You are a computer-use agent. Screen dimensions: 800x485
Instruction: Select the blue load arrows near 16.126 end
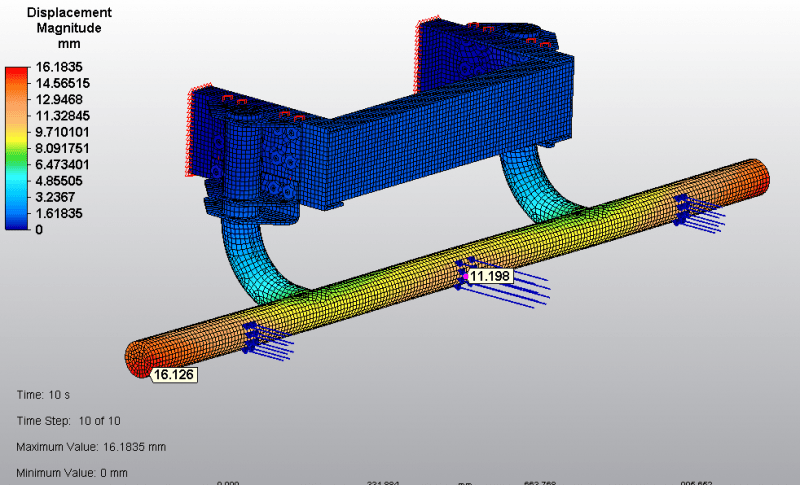coord(268,341)
